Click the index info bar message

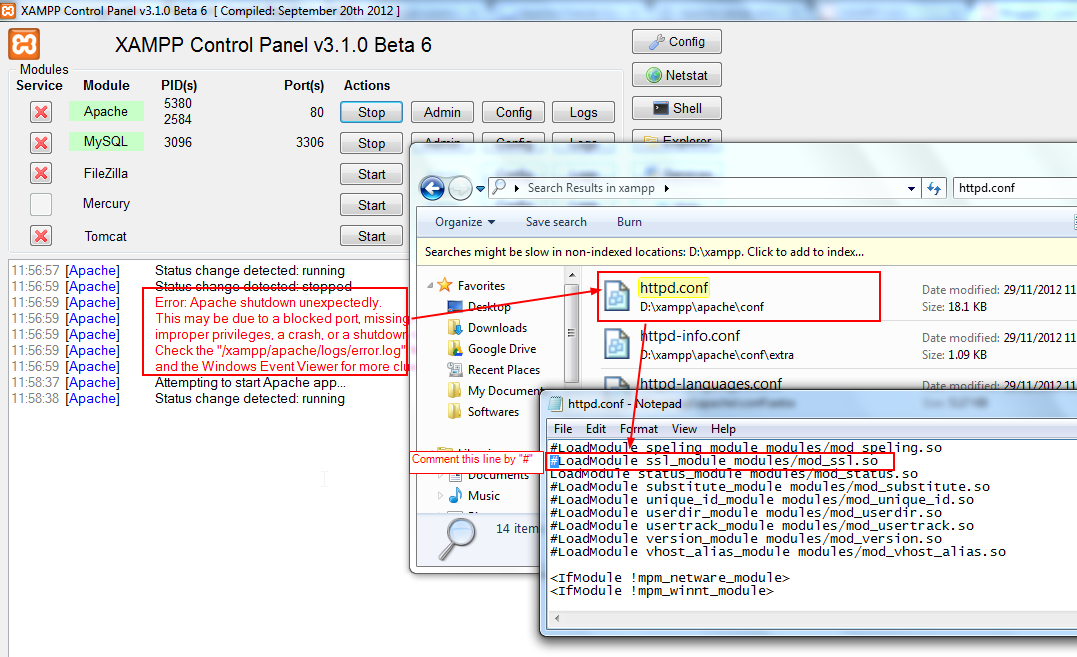[x=644, y=252]
